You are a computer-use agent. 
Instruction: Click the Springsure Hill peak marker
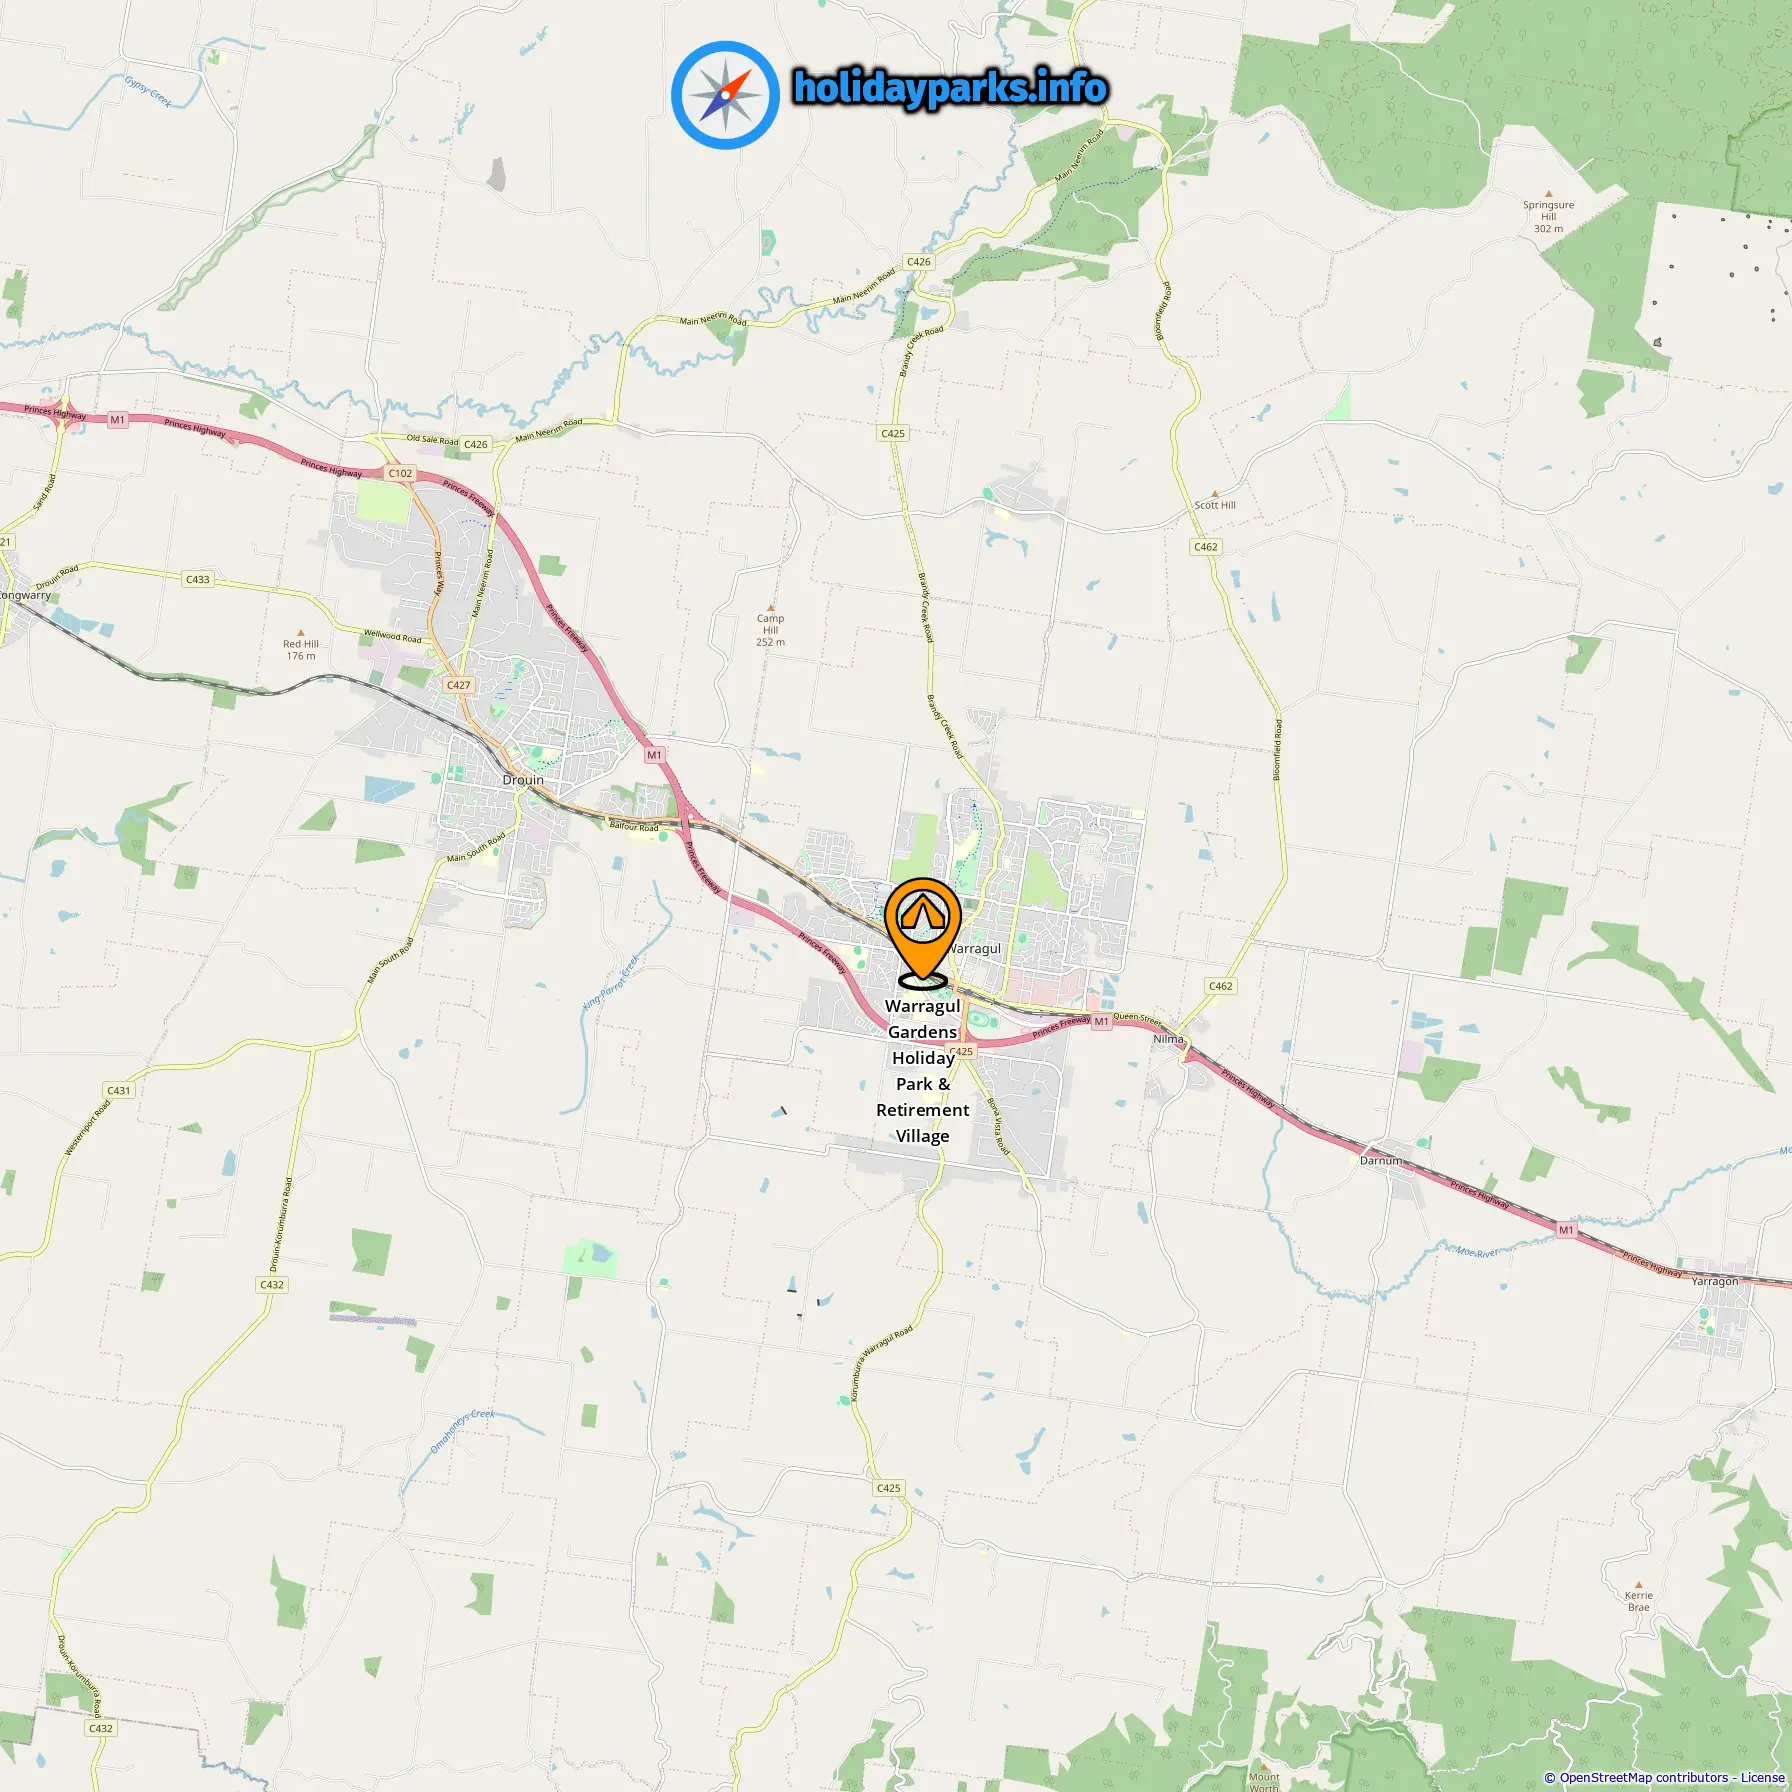tap(1548, 194)
